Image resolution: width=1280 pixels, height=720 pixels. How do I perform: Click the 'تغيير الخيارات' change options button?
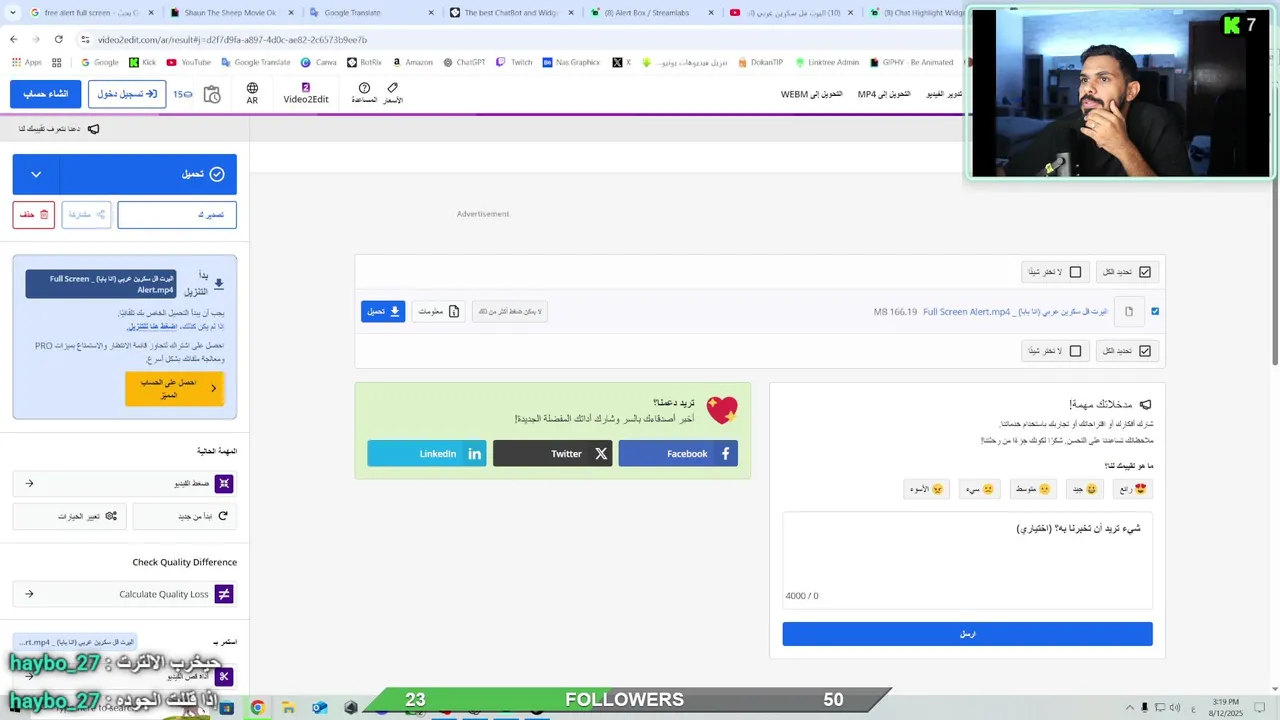pyautogui.click(x=69, y=516)
